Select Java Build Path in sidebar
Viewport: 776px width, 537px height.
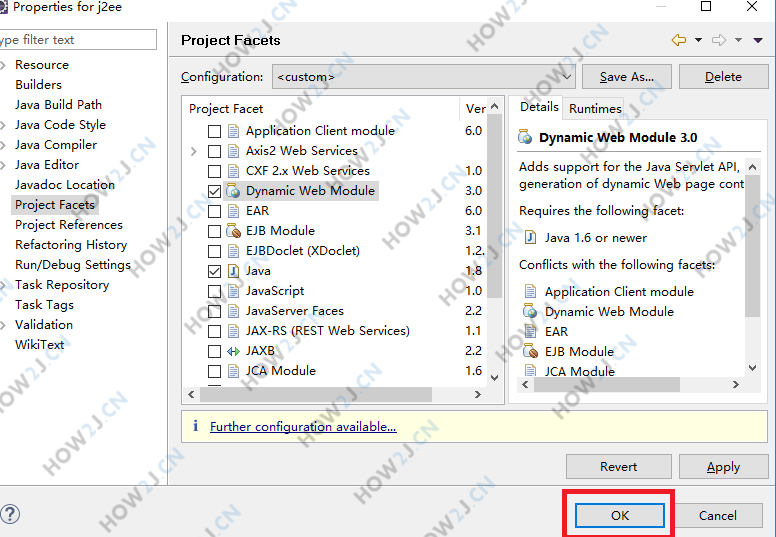point(58,104)
